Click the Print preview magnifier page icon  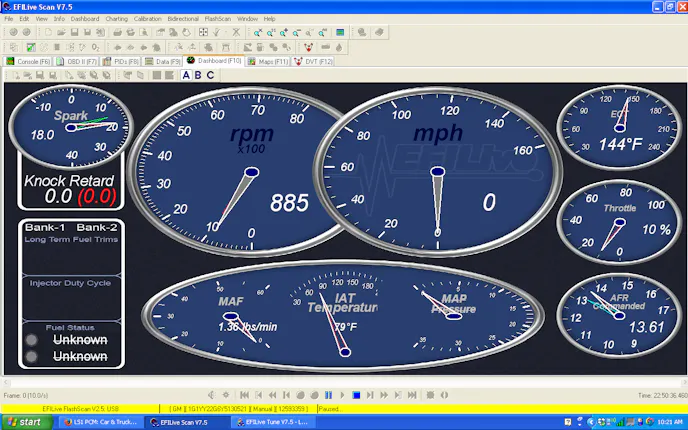click(x=143, y=32)
